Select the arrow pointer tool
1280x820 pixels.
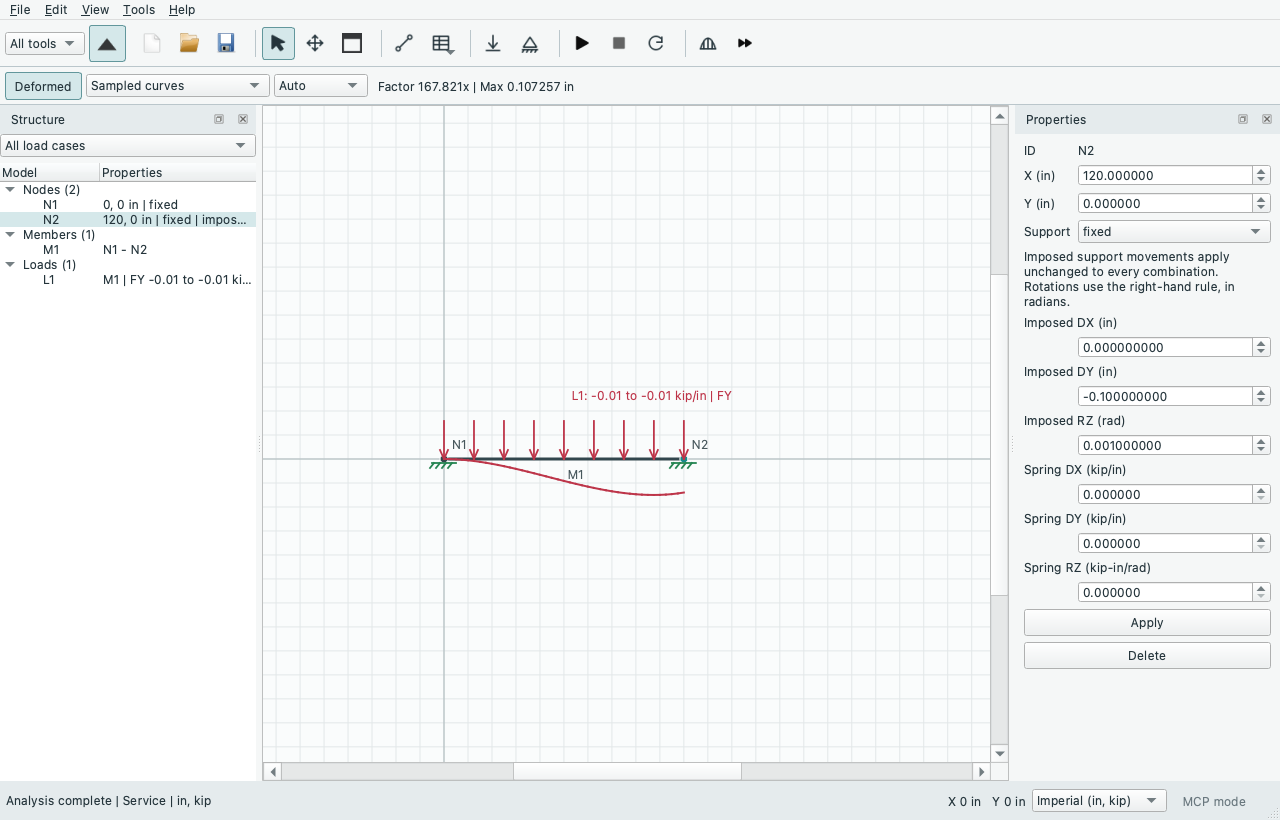[278, 43]
